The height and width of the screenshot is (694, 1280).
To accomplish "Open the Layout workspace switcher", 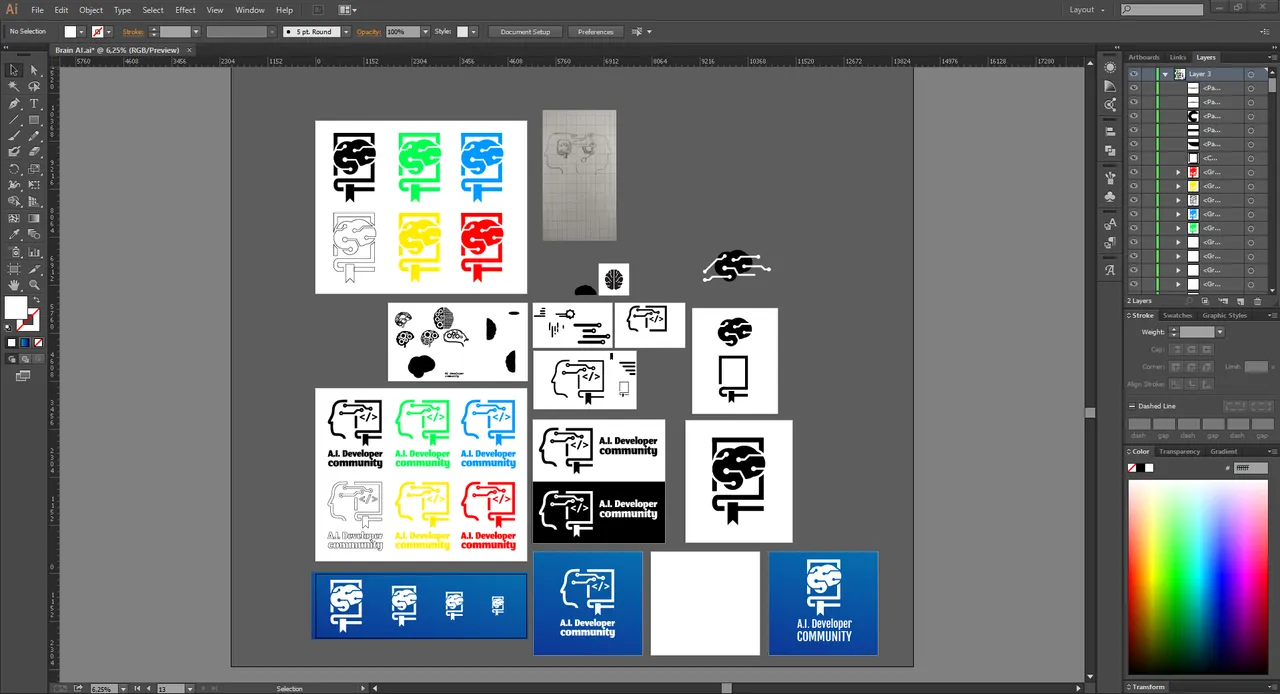I will [x=1087, y=10].
